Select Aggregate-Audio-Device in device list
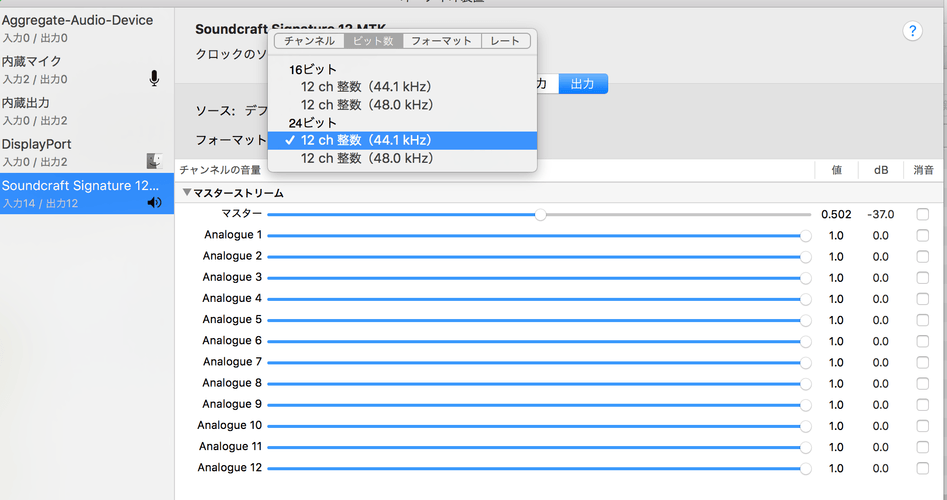The image size is (947, 500). (87, 28)
